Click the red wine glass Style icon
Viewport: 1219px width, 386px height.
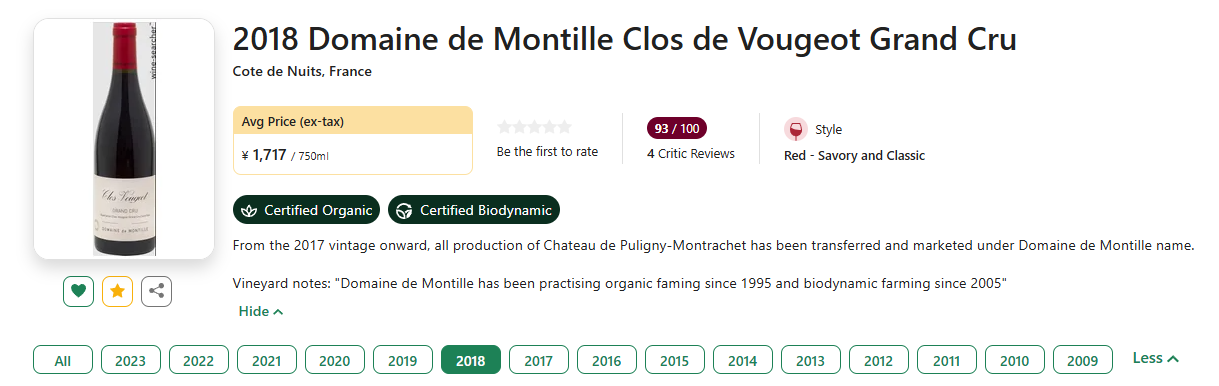pos(796,130)
